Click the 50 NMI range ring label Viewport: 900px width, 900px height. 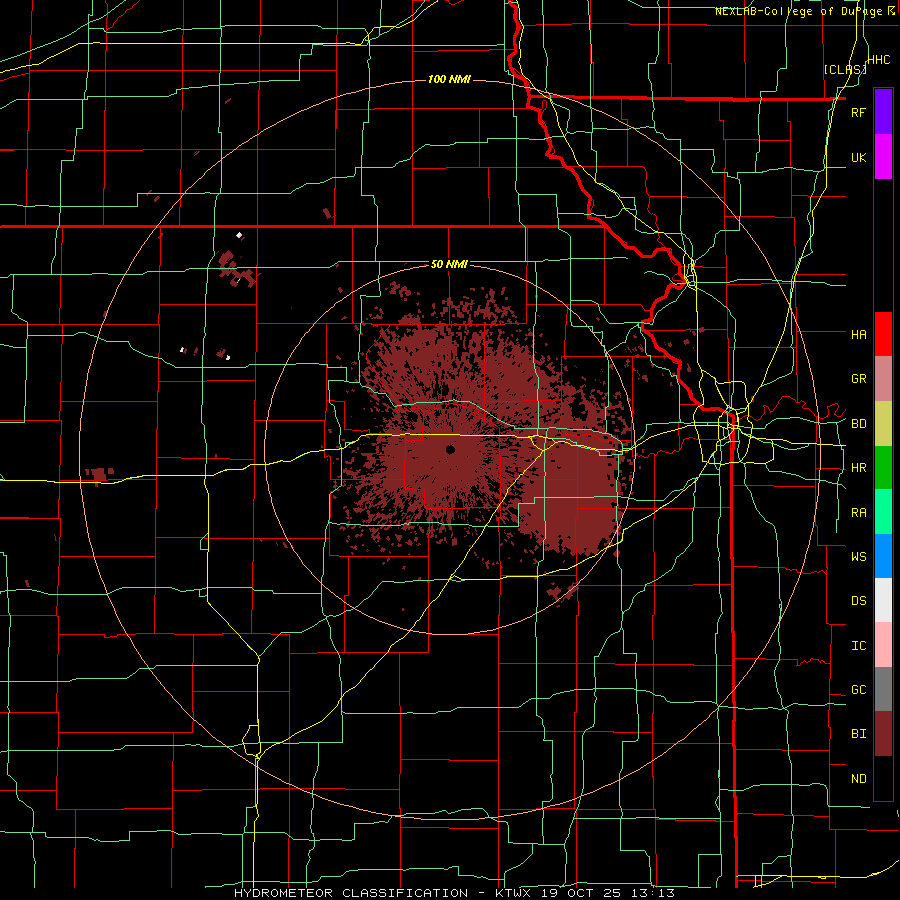click(x=449, y=265)
